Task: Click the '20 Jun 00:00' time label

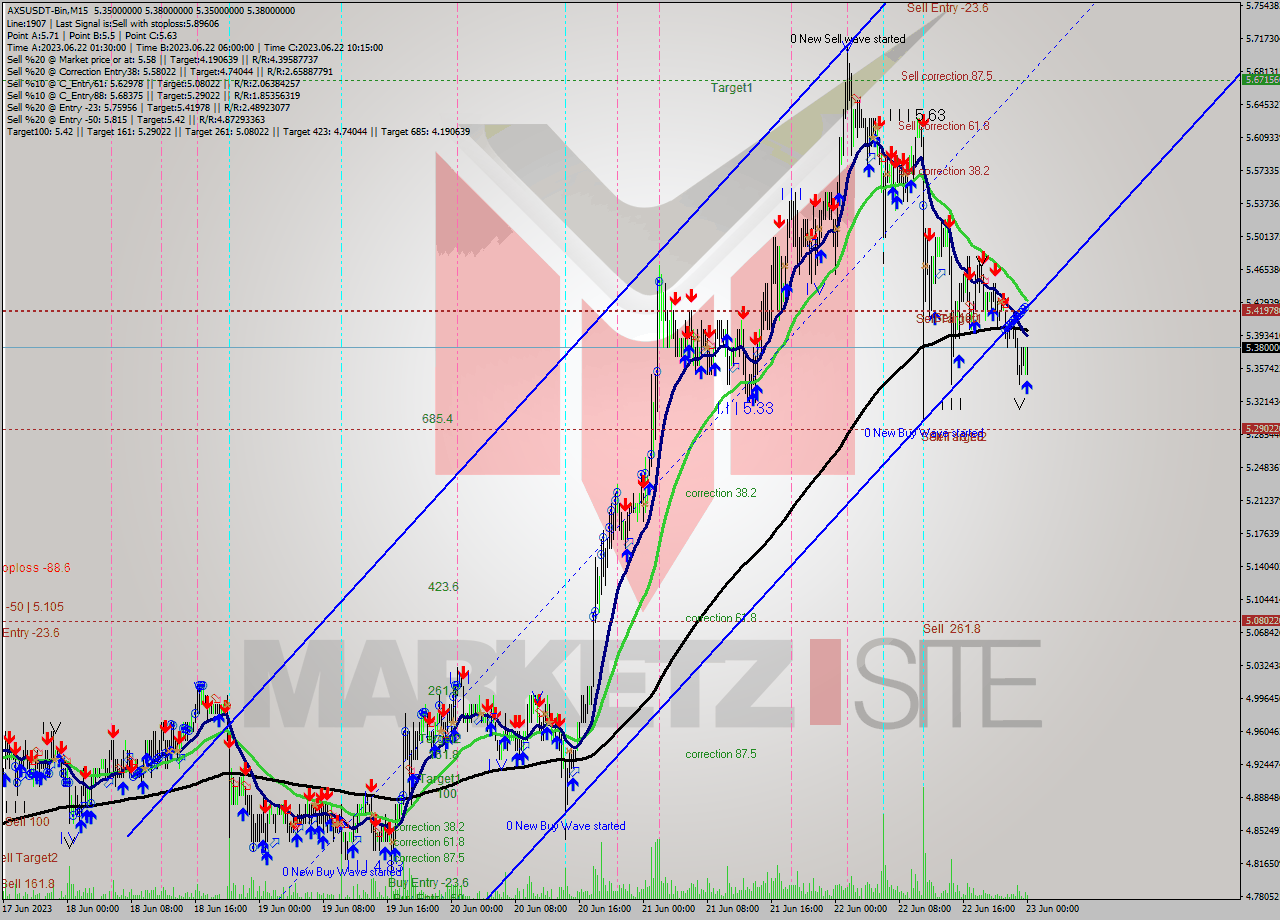Action: pos(477,909)
